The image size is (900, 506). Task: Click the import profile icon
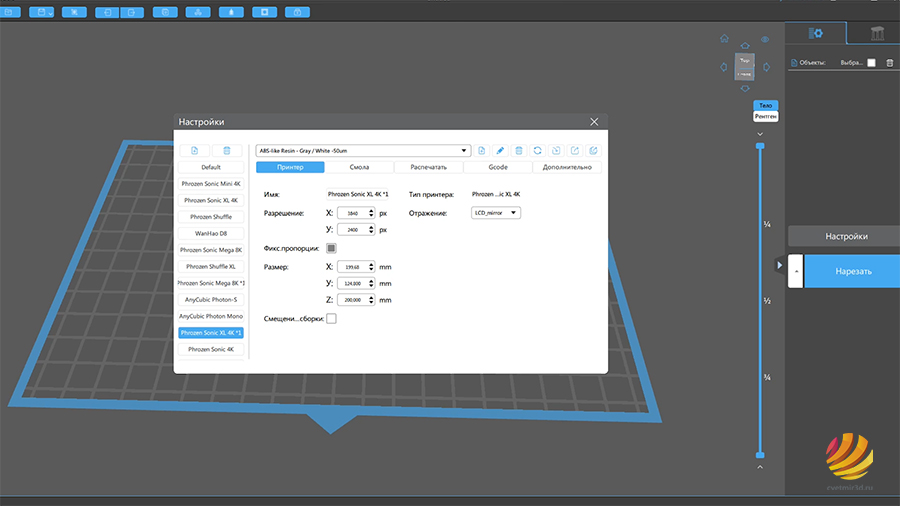click(x=556, y=150)
